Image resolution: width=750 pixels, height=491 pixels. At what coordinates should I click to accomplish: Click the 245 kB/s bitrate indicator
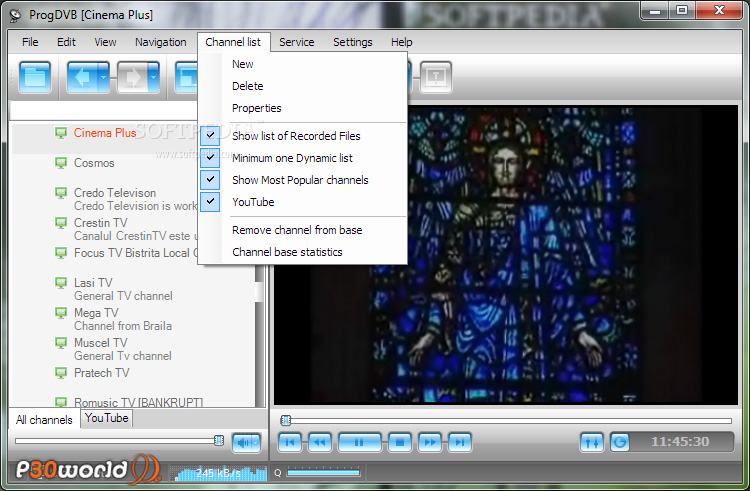point(219,473)
